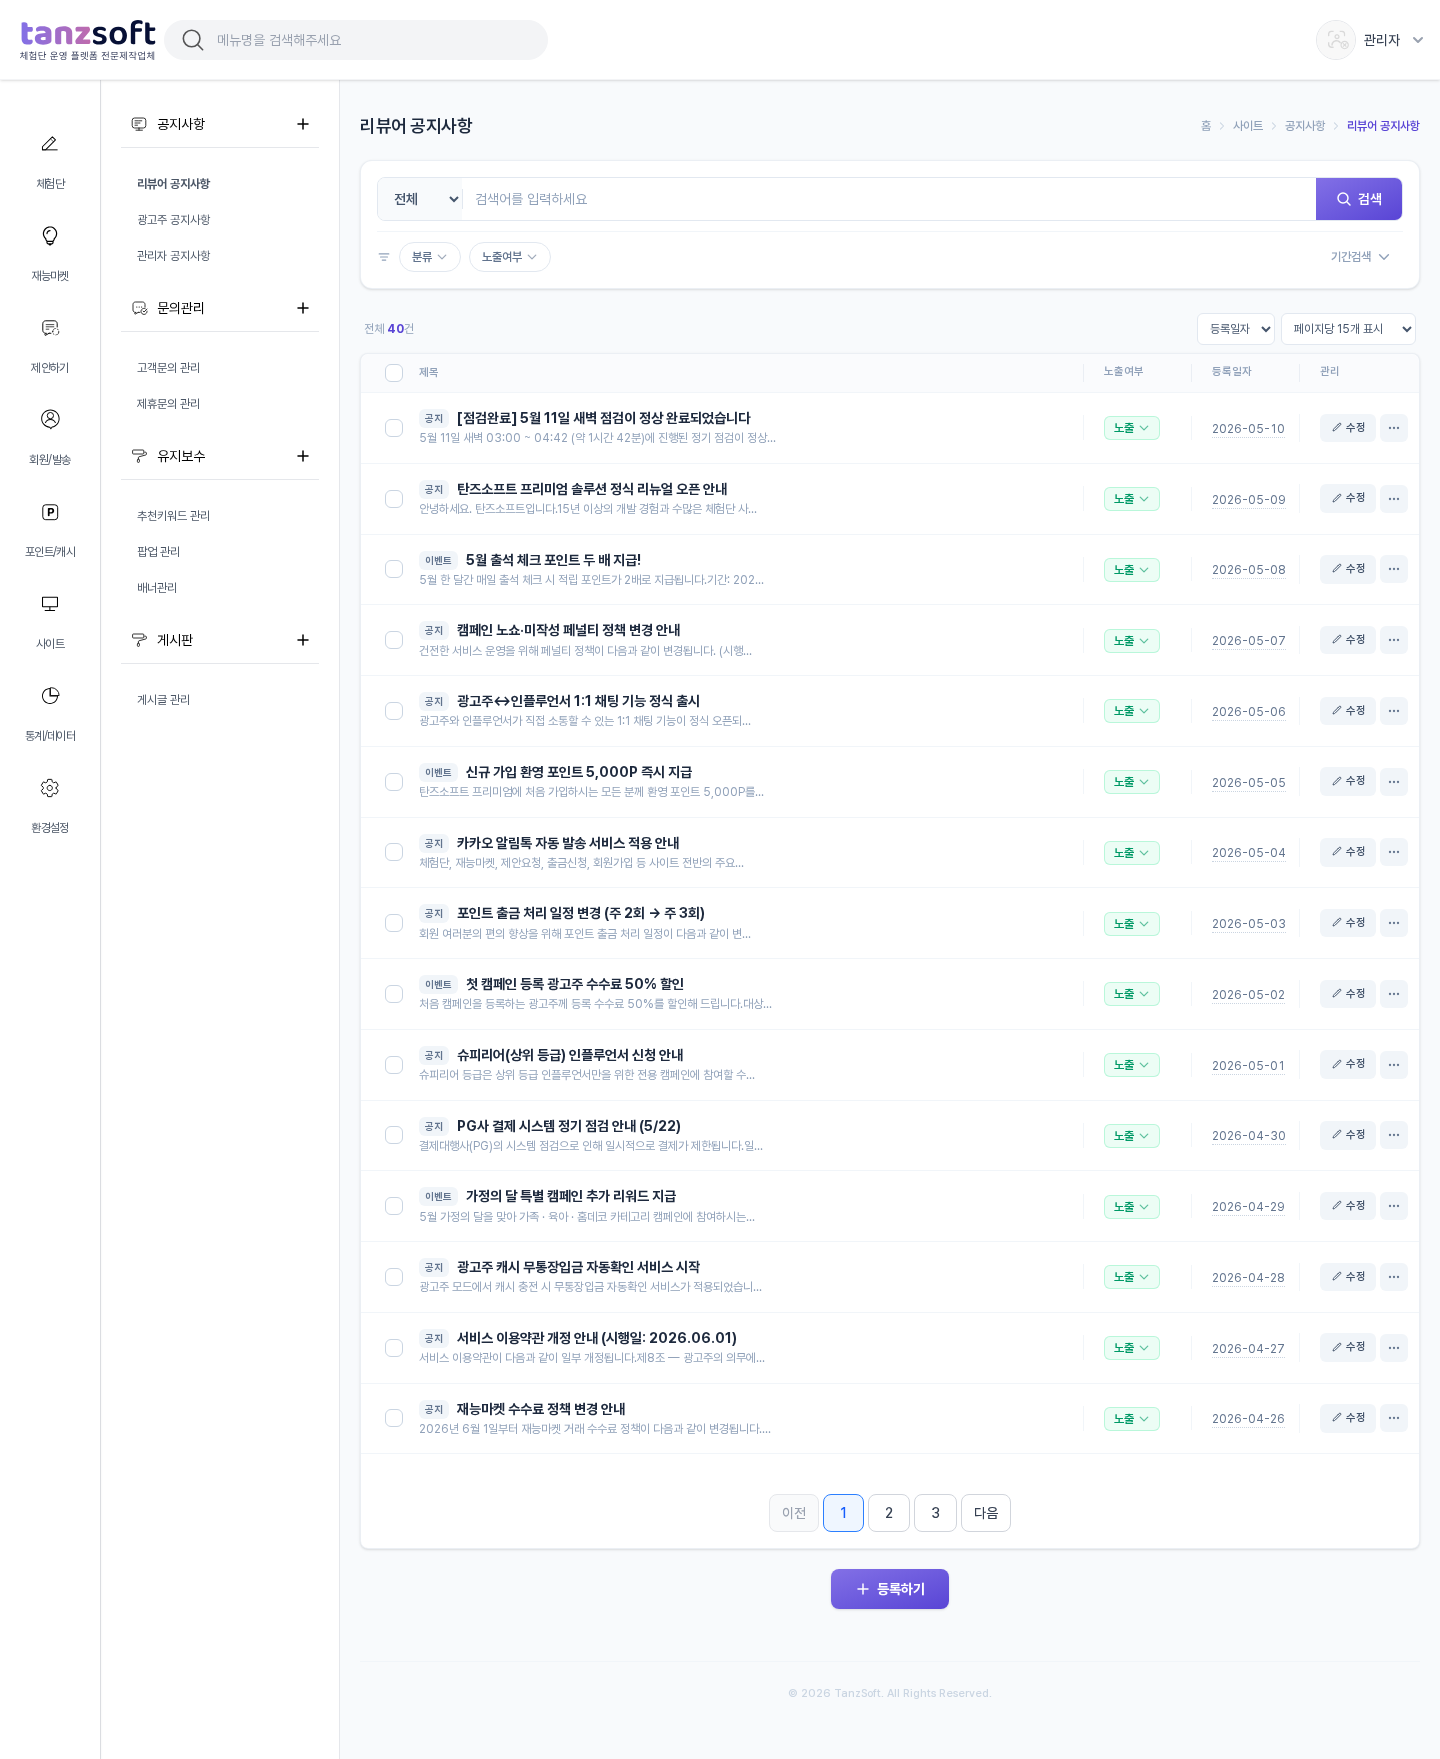Go to page 2 of the list

(x=889, y=1513)
